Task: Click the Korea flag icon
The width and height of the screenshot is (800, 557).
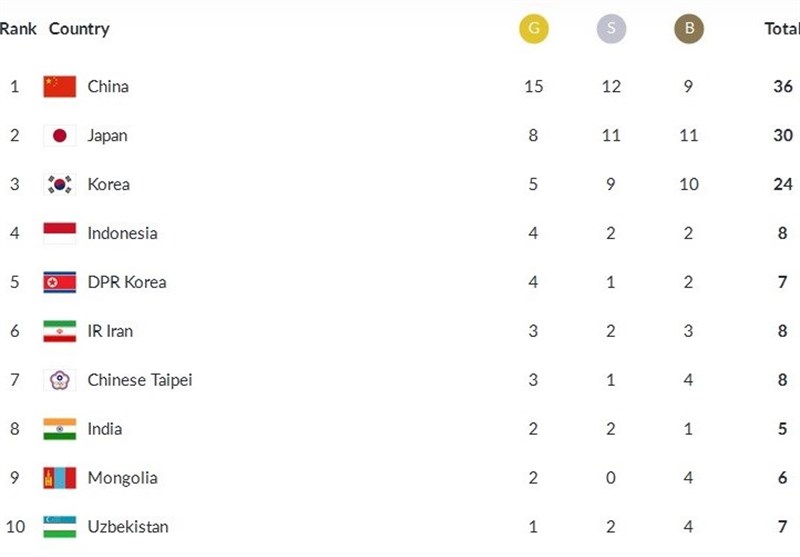Action: [x=60, y=184]
